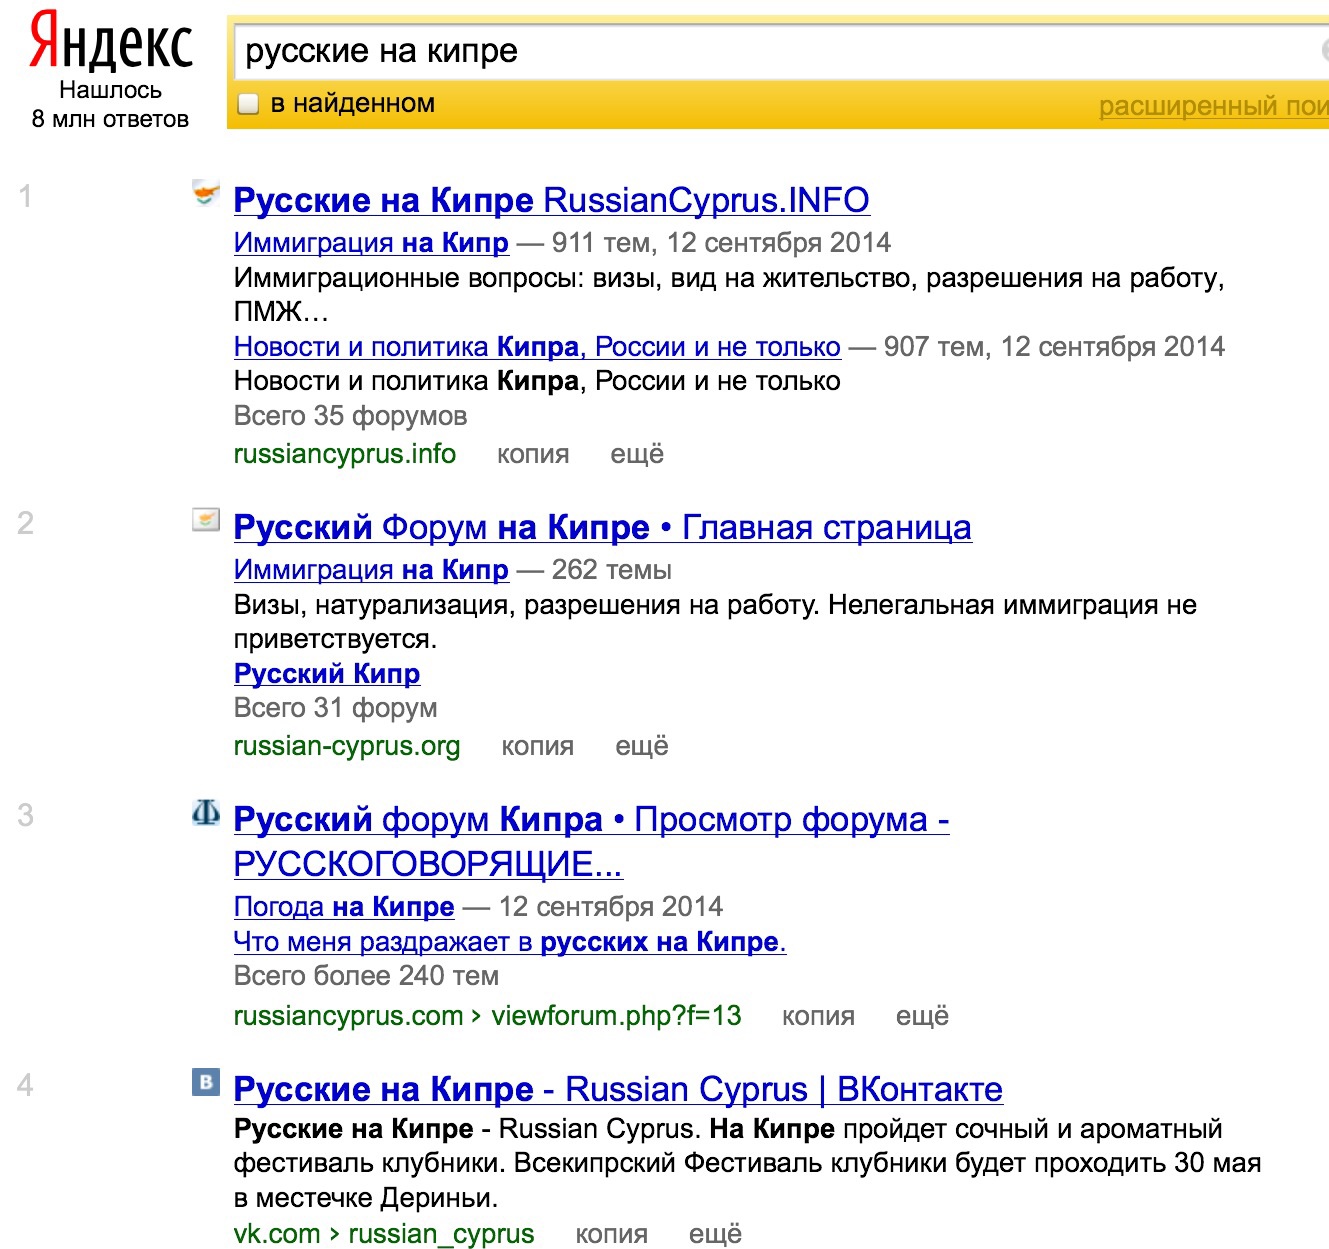1329x1249 pixels.
Task: Click the 'Всего более 240 тем' text
Action: coord(366,976)
